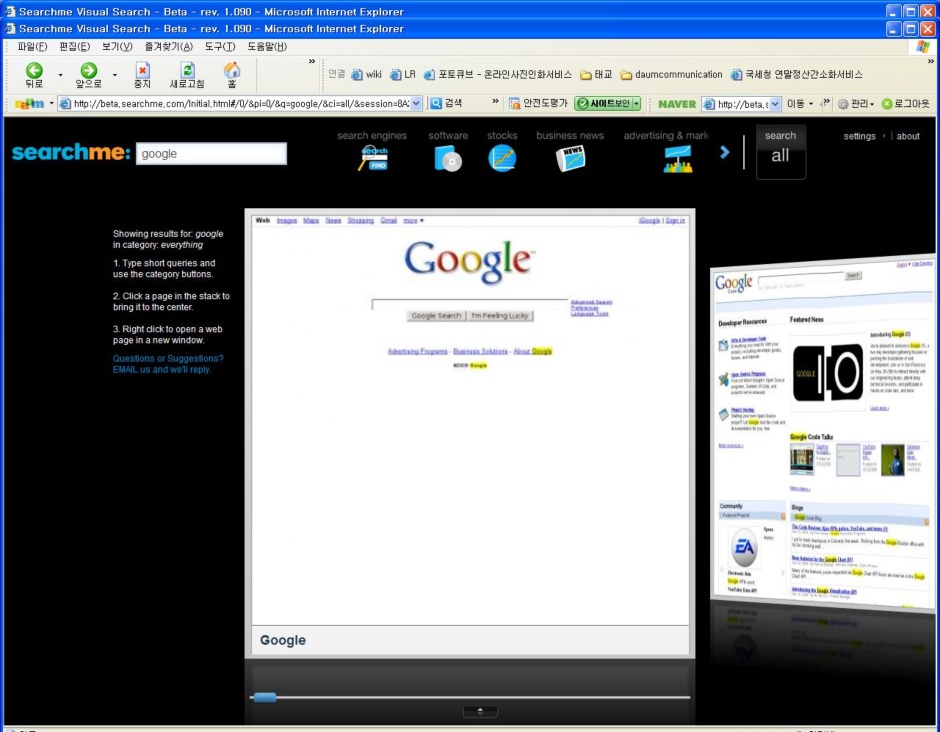Click the 로그아웃 logout button
Image resolution: width=940 pixels, height=732 pixels.
pos(905,104)
